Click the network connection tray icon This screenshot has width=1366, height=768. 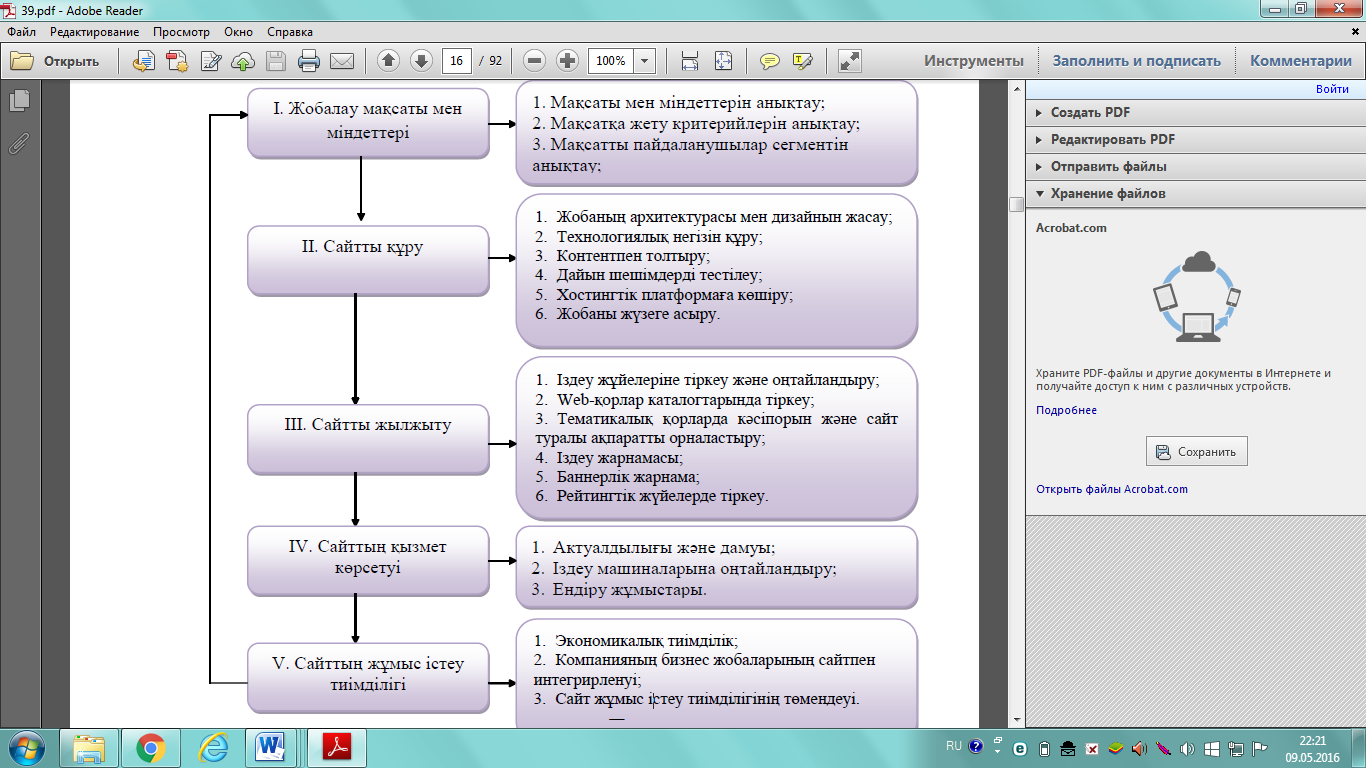[x=1235, y=748]
